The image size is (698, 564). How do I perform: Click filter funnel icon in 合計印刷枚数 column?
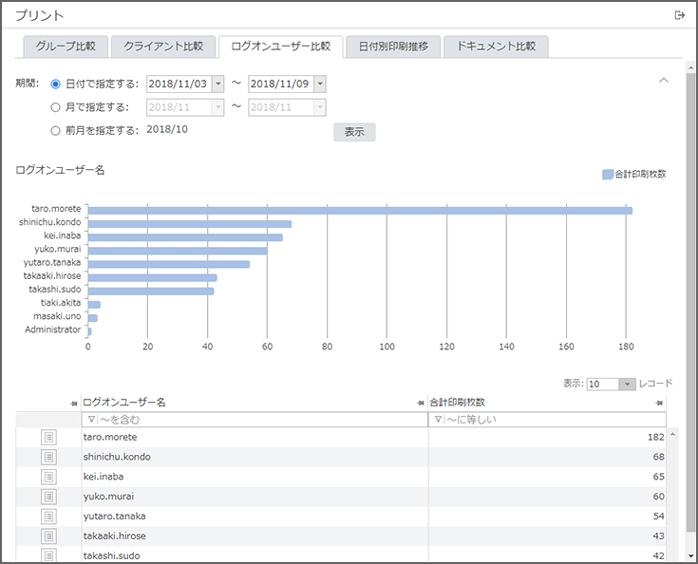437,420
